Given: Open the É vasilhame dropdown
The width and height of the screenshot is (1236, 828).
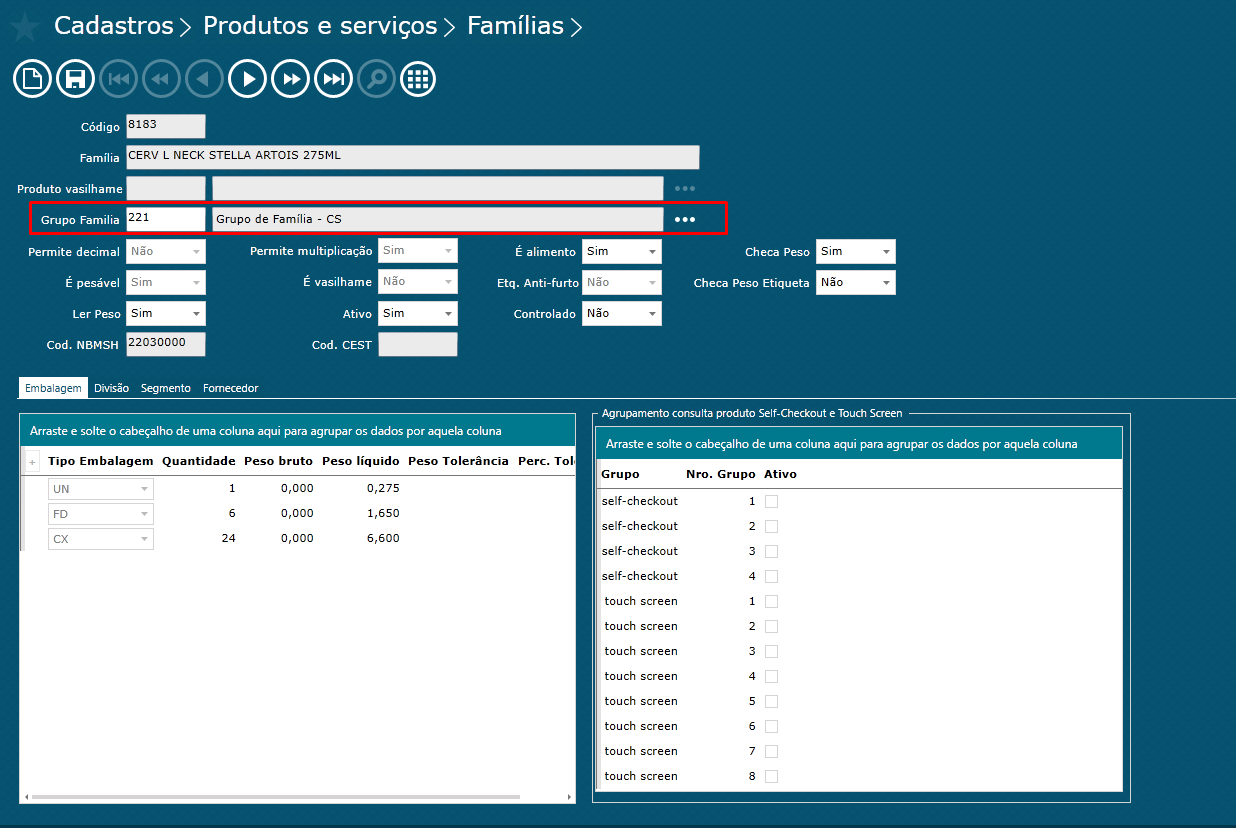Looking at the screenshot, I should (418, 283).
